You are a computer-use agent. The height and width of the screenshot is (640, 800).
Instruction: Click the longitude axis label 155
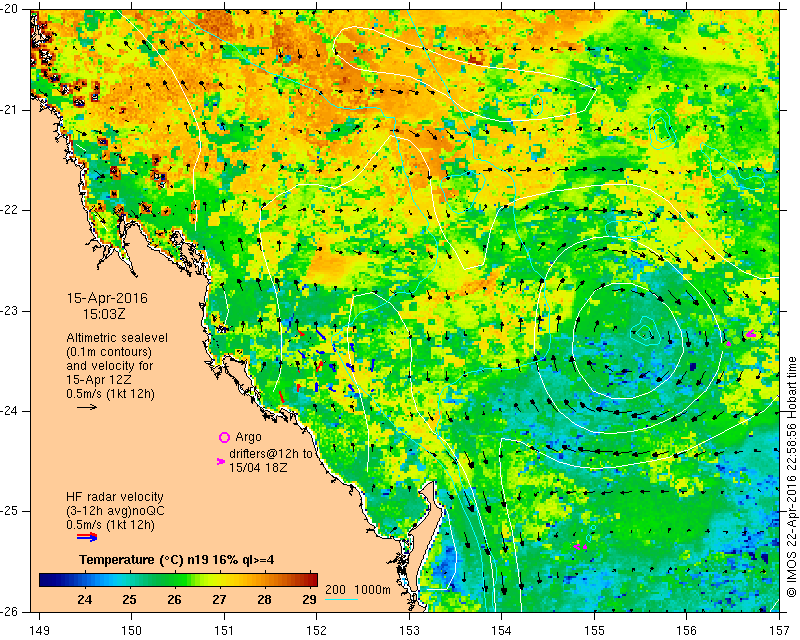click(594, 630)
